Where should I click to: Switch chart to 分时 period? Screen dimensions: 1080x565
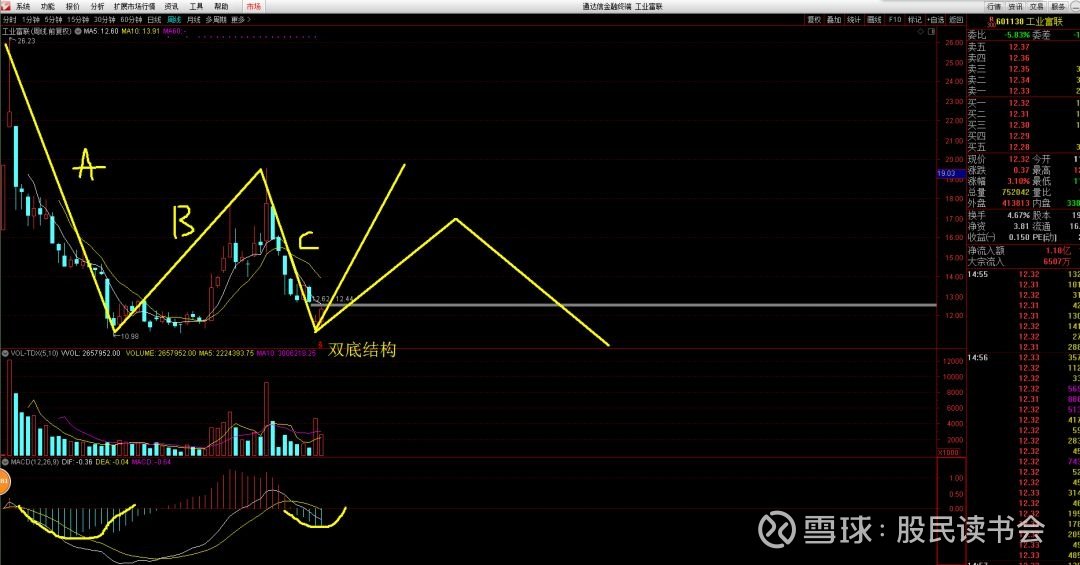pos(10,20)
